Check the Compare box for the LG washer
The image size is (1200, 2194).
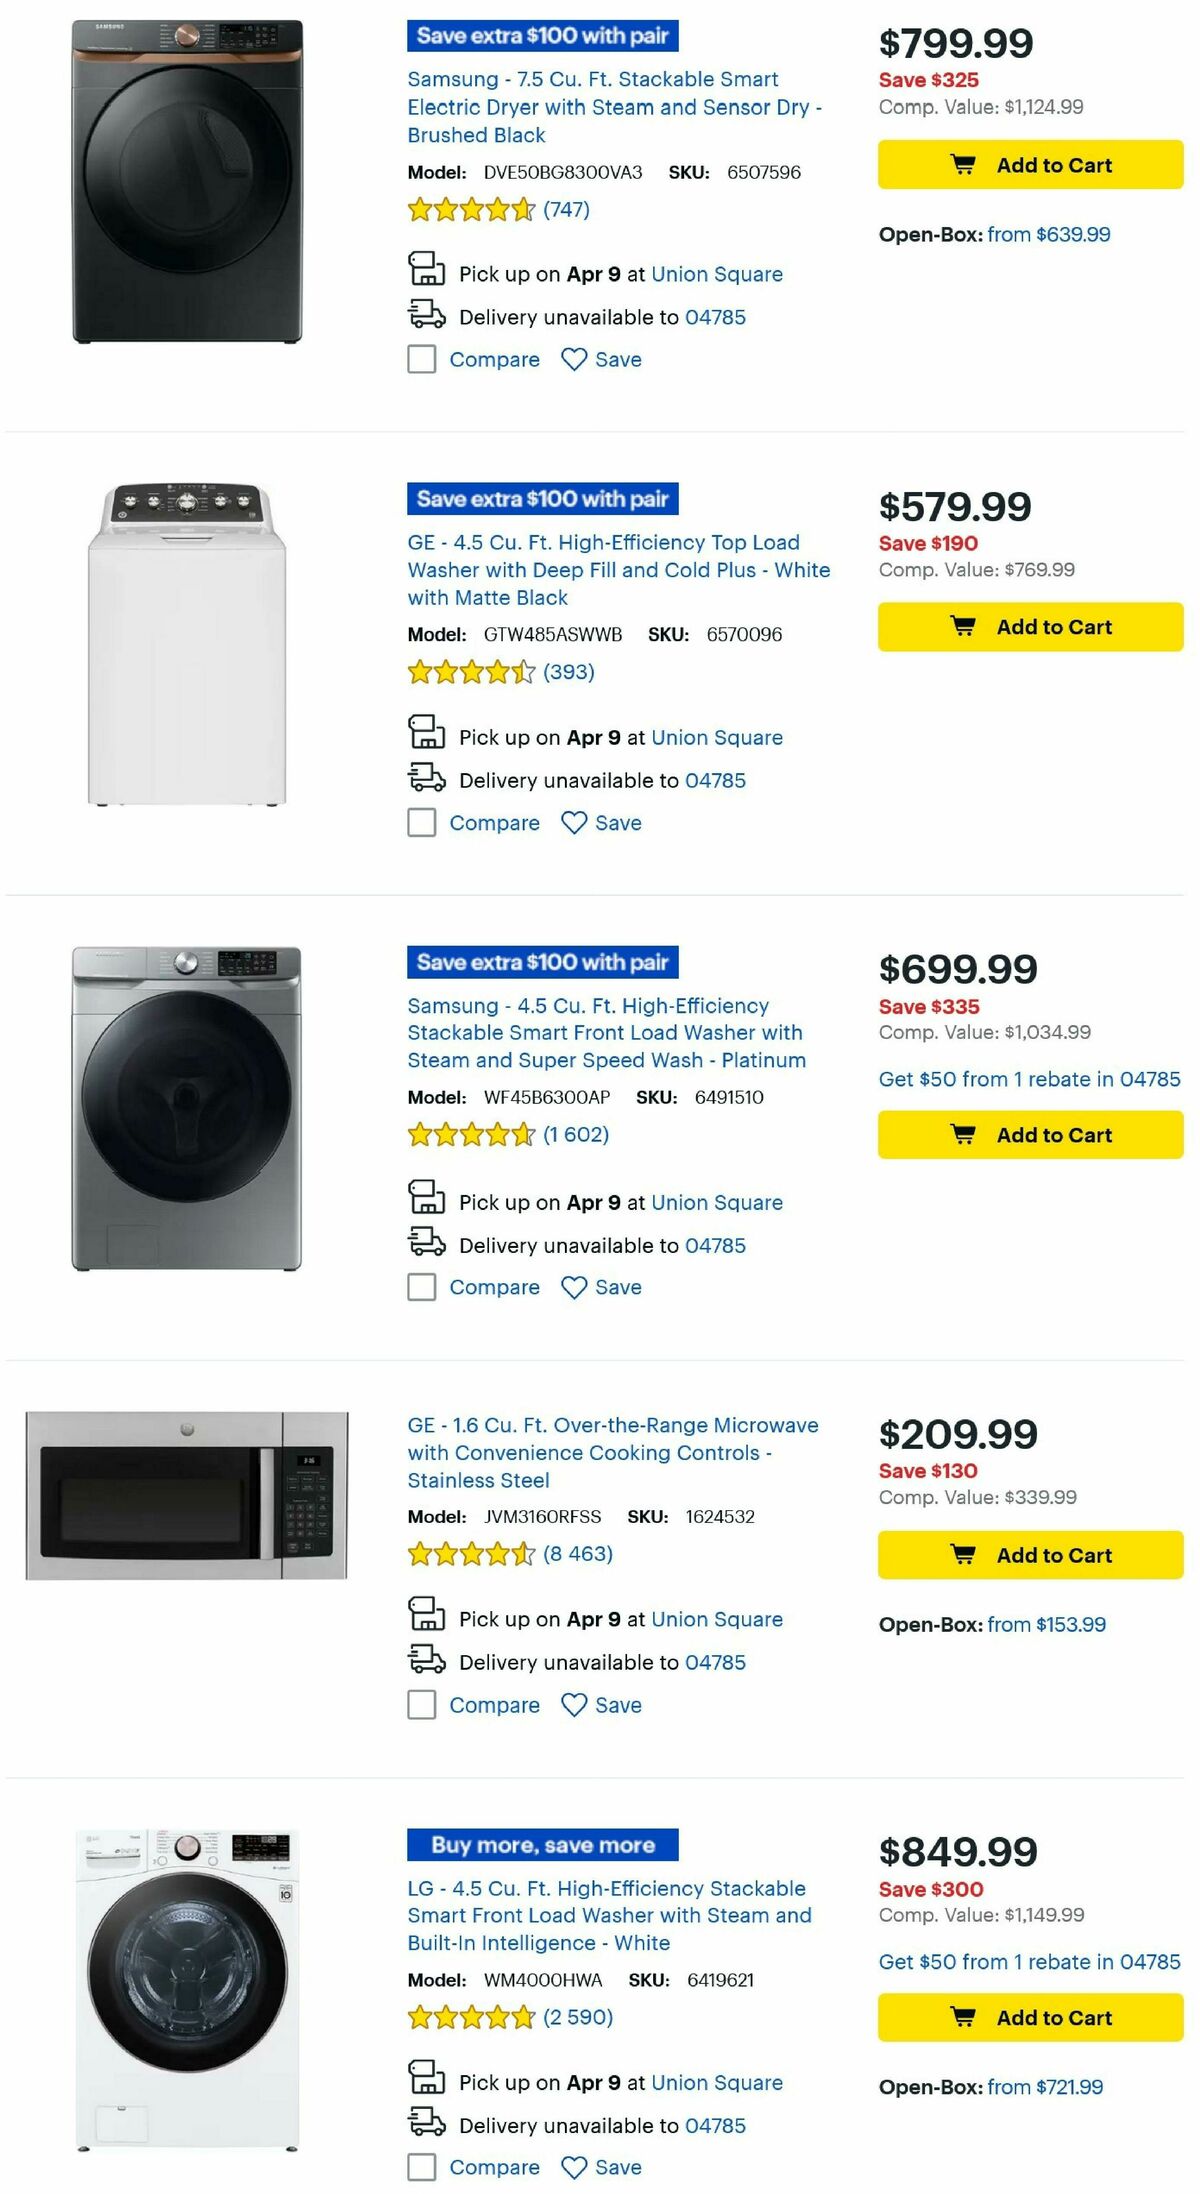(x=420, y=2167)
